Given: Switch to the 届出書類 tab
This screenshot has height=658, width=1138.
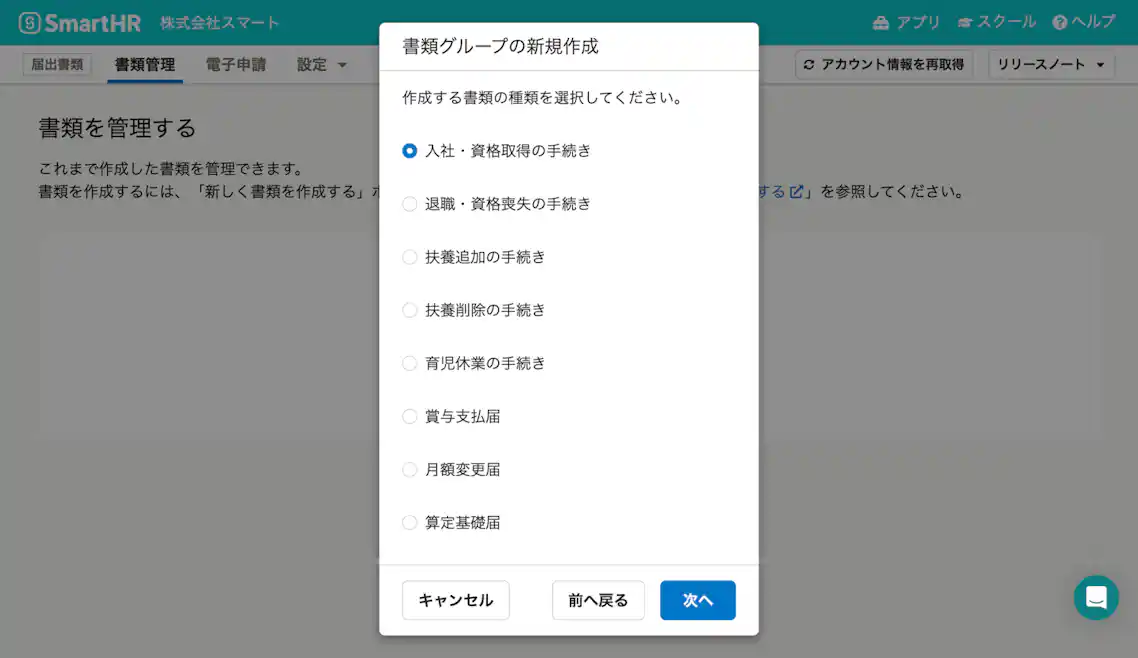Looking at the screenshot, I should [56, 64].
